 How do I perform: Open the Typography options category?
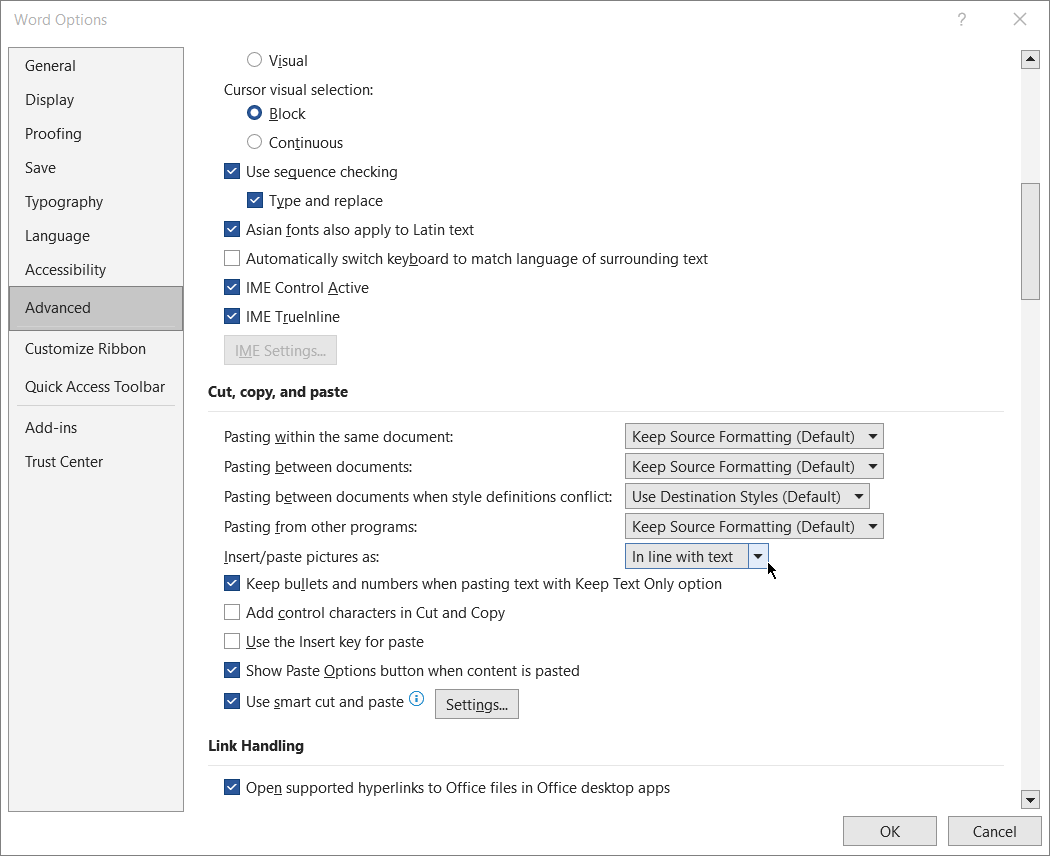[x=96, y=202]
